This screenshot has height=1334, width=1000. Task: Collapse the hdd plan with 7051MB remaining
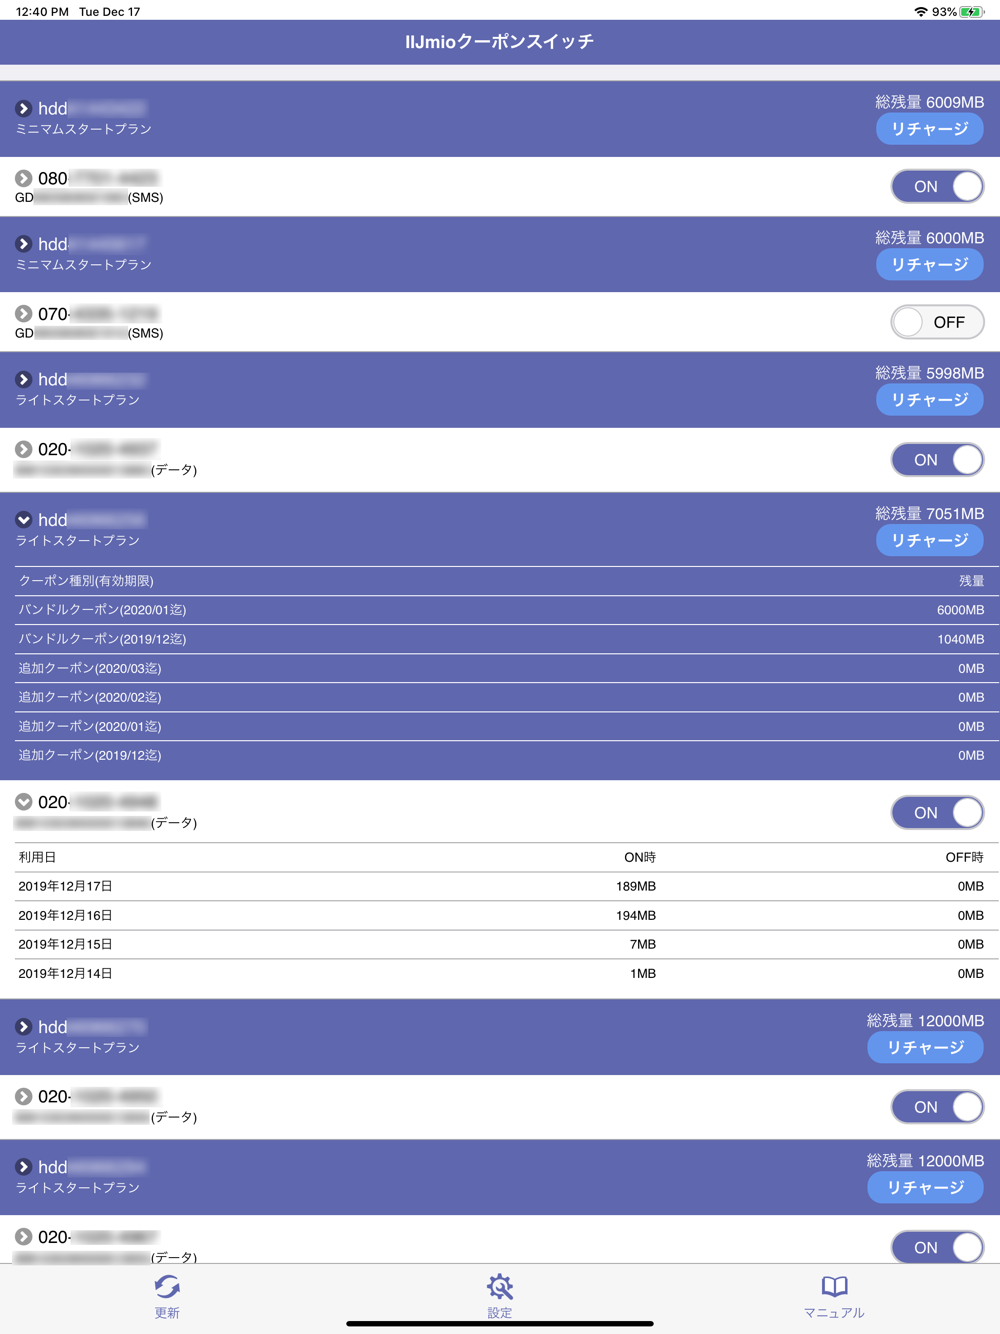click(x=23, y=520)
